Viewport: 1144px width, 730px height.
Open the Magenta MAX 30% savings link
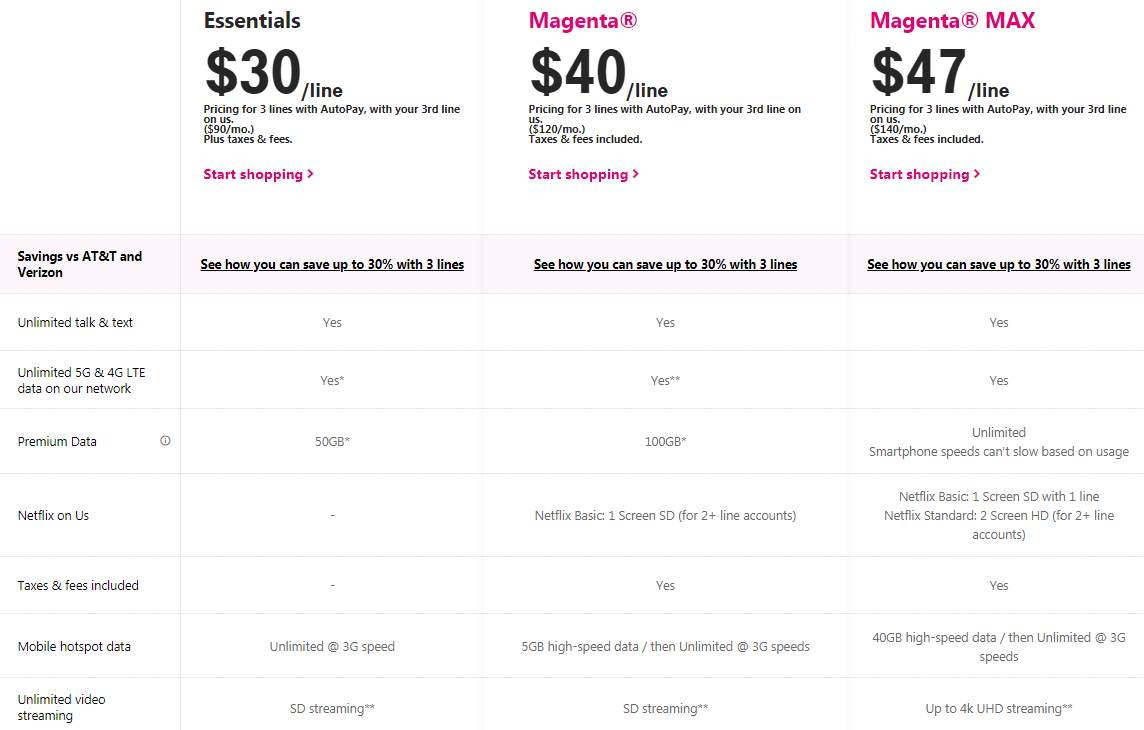[x=998, y=264]
